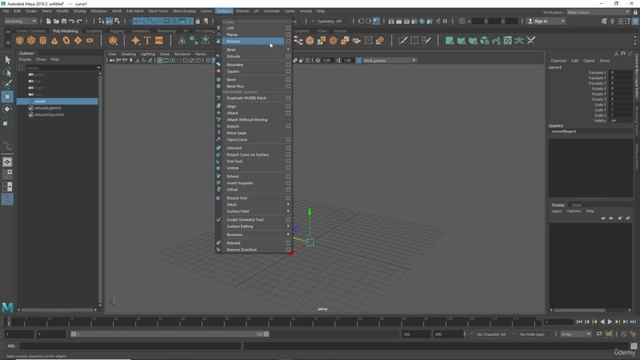The width and height of the screenshot is (640, 360).
Task: Click the Undo icon in status line
Action: coord(72,21)
